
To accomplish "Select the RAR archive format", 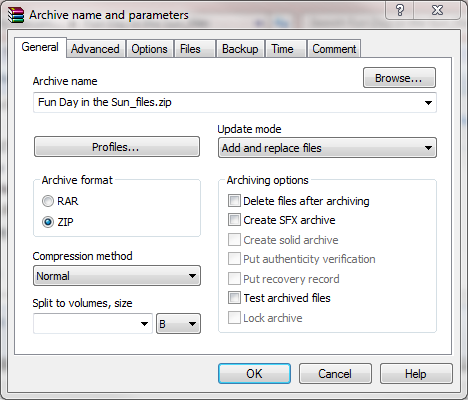I will click(x=48, y=201).
